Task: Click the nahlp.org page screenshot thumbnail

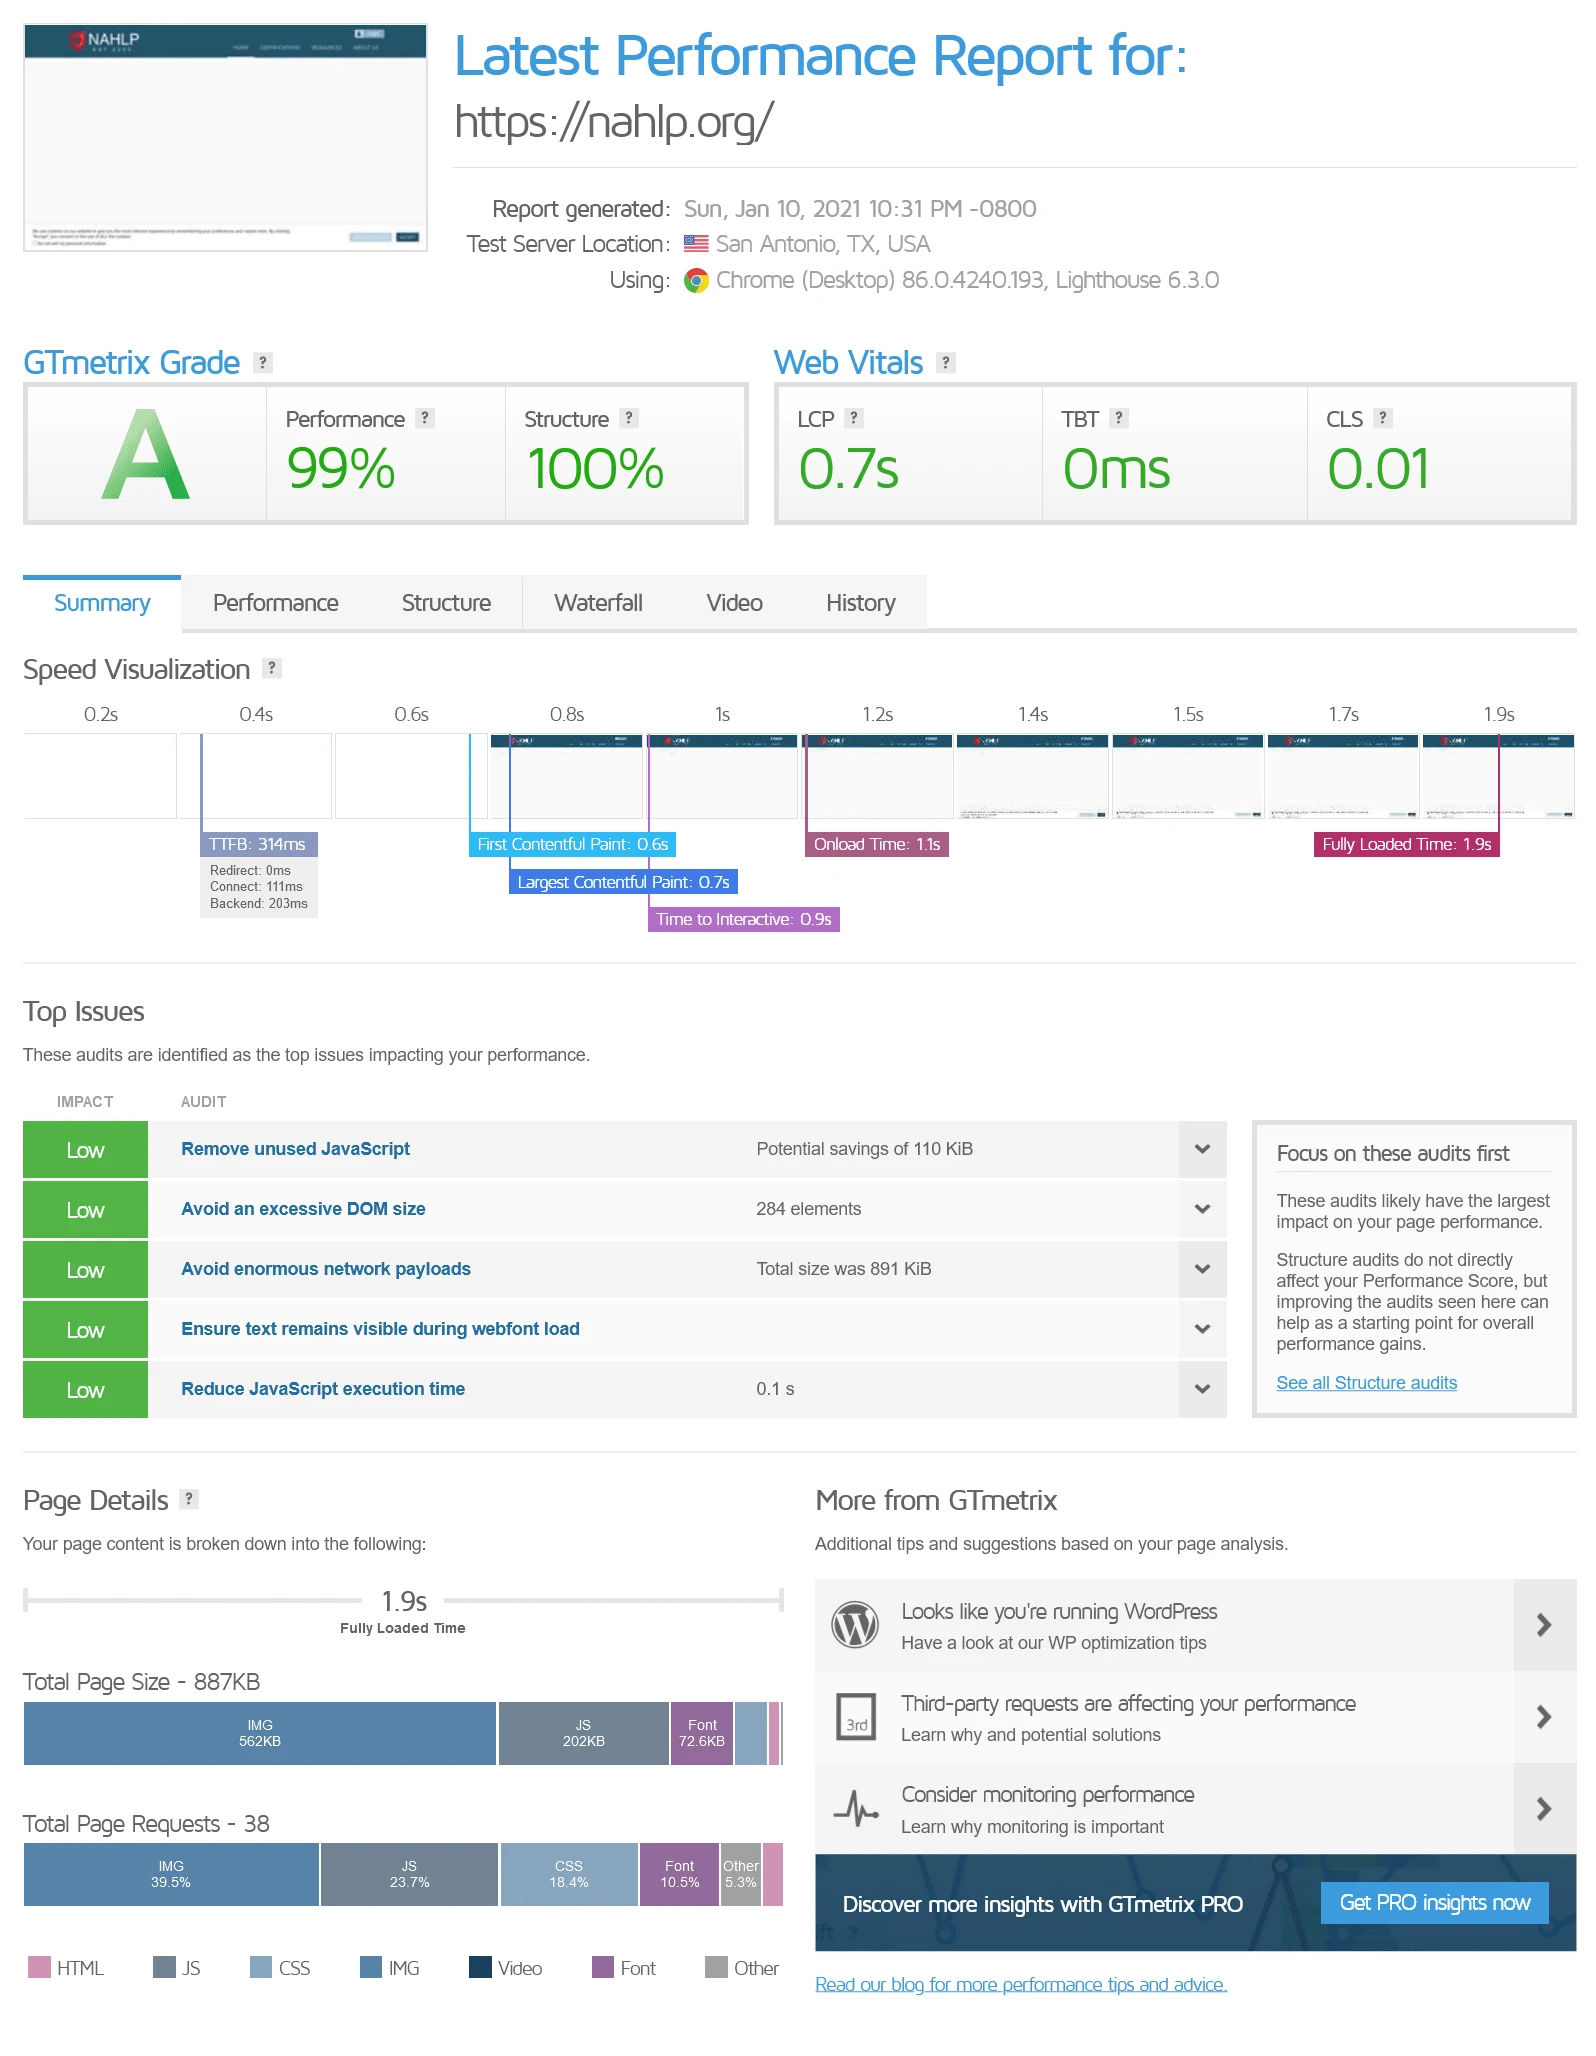Action: pos(225,138)
